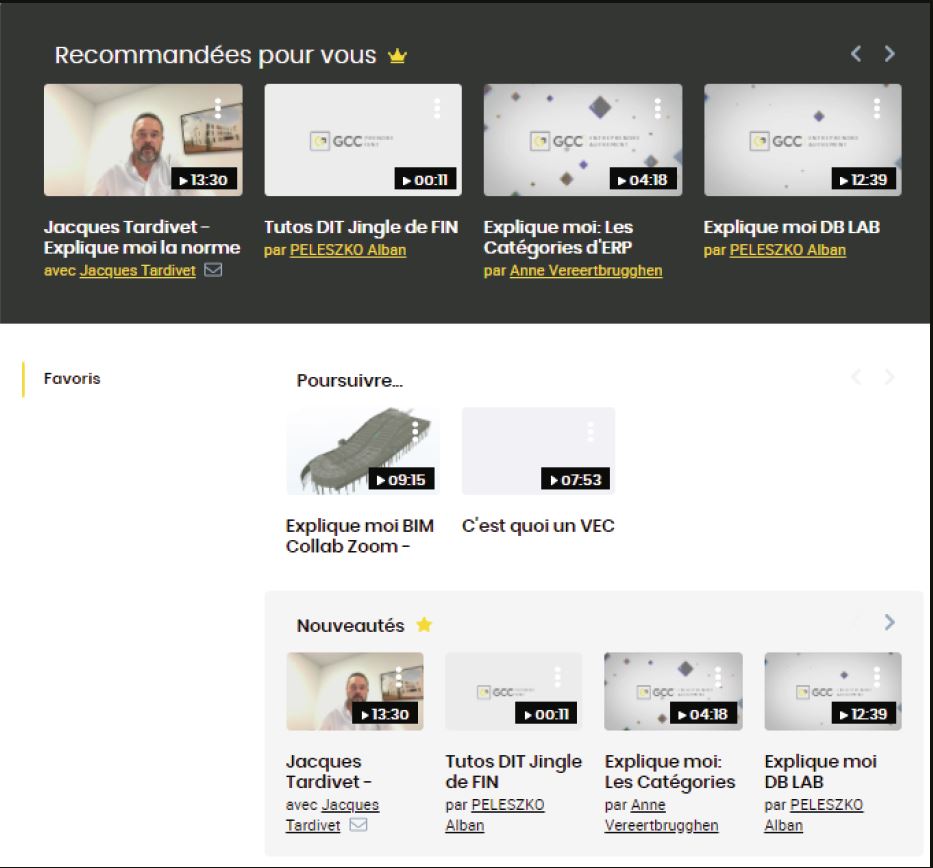
Task: Open three-dot menu on recommended Explique moi DB LAB
Action: coord(876,108)
